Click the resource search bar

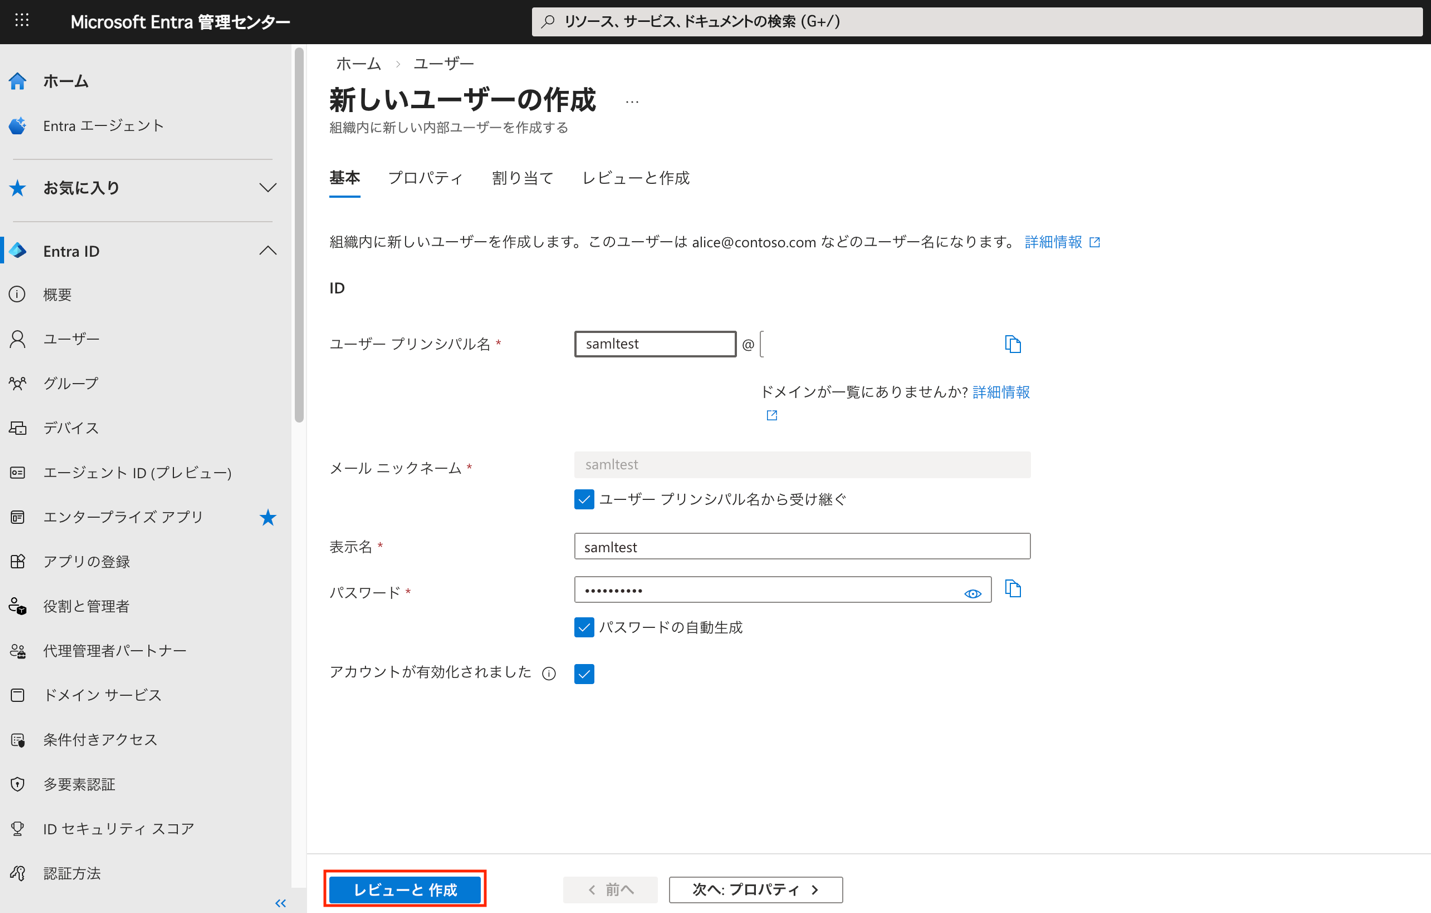(x=977, y=22)
